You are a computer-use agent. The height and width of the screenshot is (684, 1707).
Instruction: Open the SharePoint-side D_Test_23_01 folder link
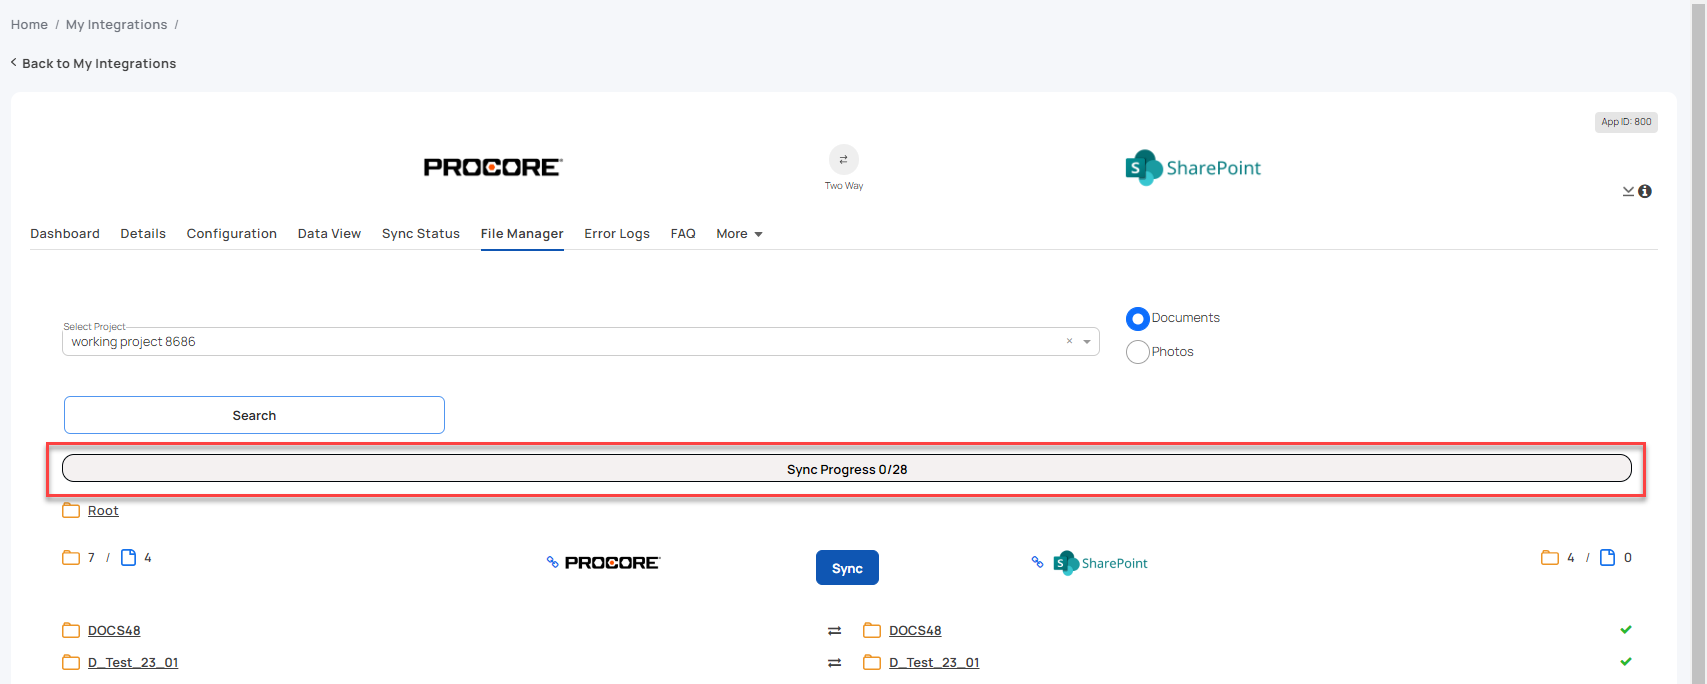coord(934,663)
